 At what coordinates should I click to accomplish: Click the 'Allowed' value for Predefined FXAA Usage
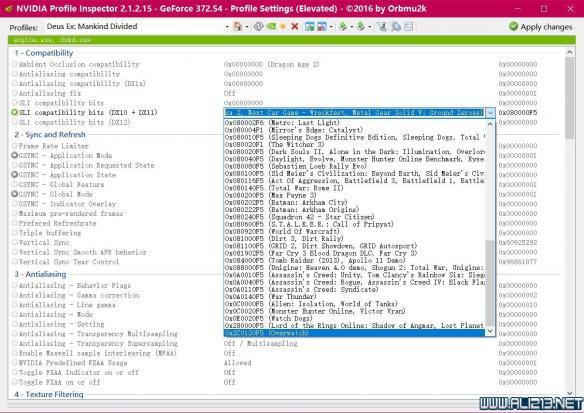click(238, 363)
